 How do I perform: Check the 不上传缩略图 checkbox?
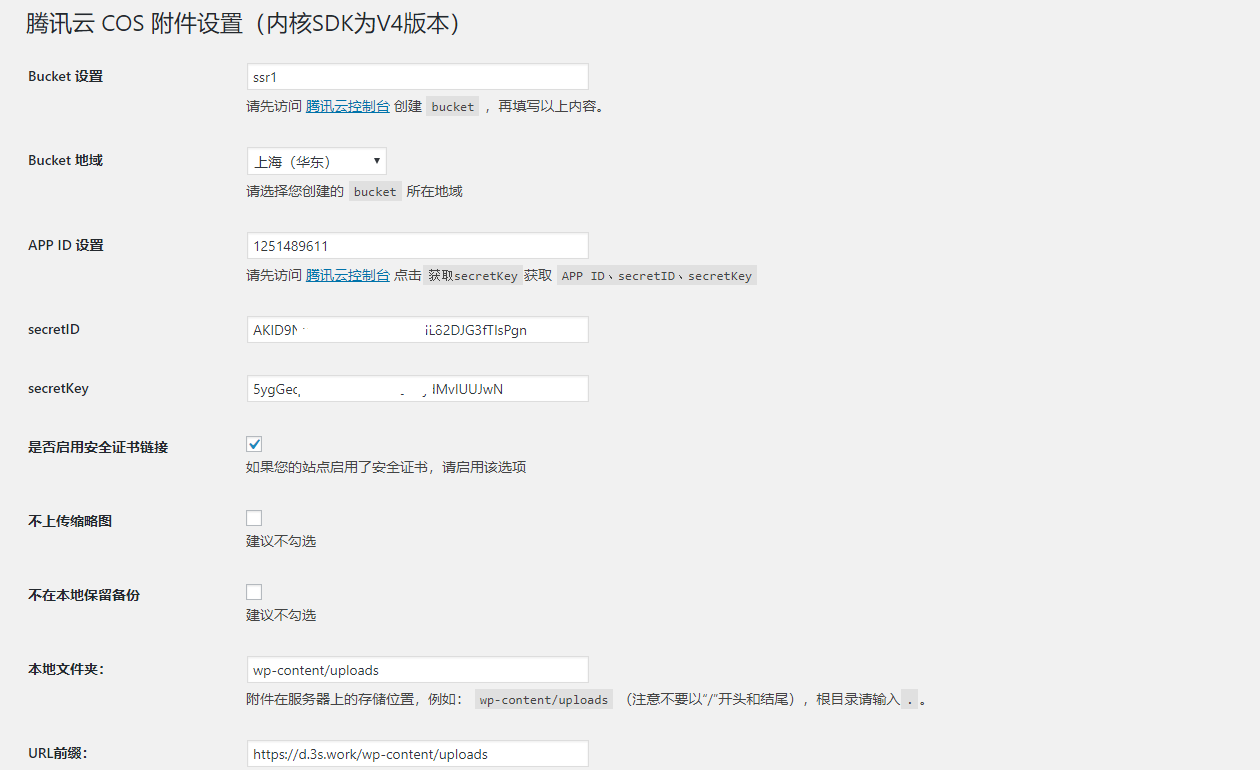[x=254, y=518]
